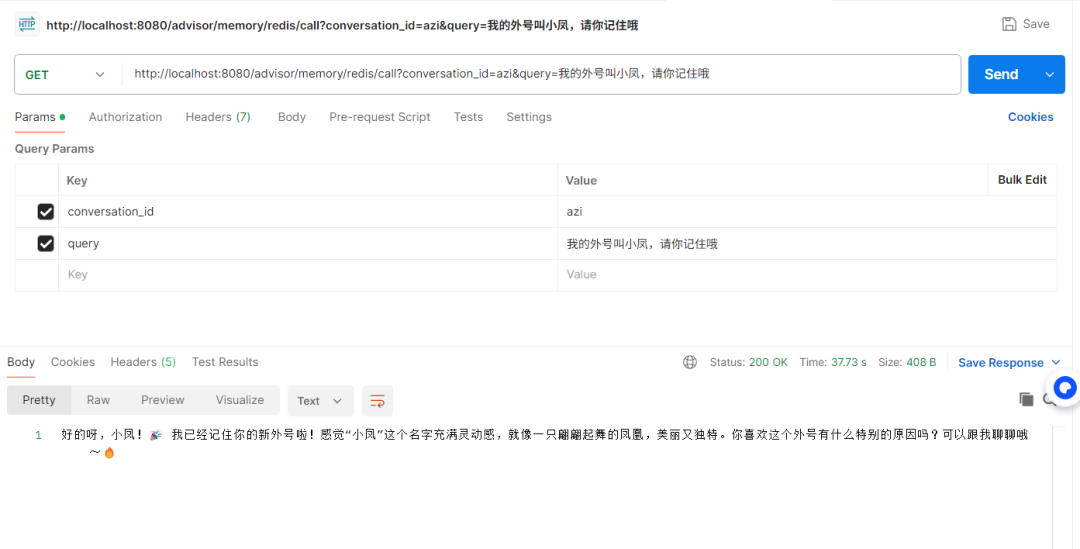Click the globe network icon near Status
1080x549 pixels.
click(689, 362)
